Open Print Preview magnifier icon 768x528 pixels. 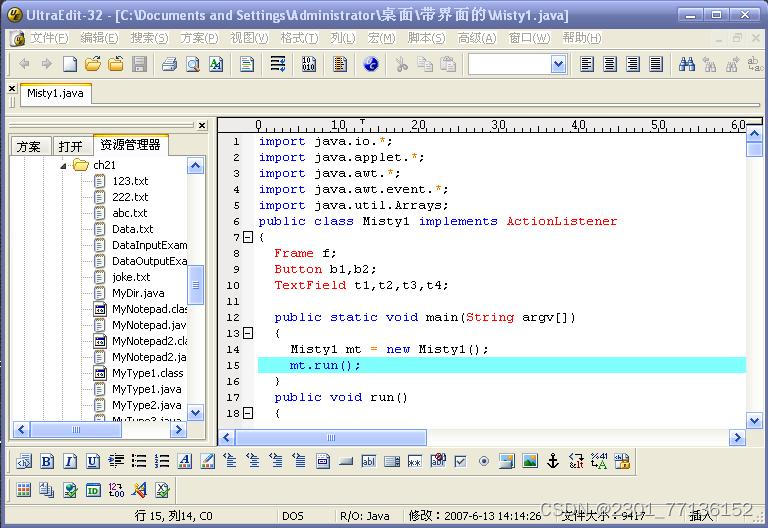193,64
